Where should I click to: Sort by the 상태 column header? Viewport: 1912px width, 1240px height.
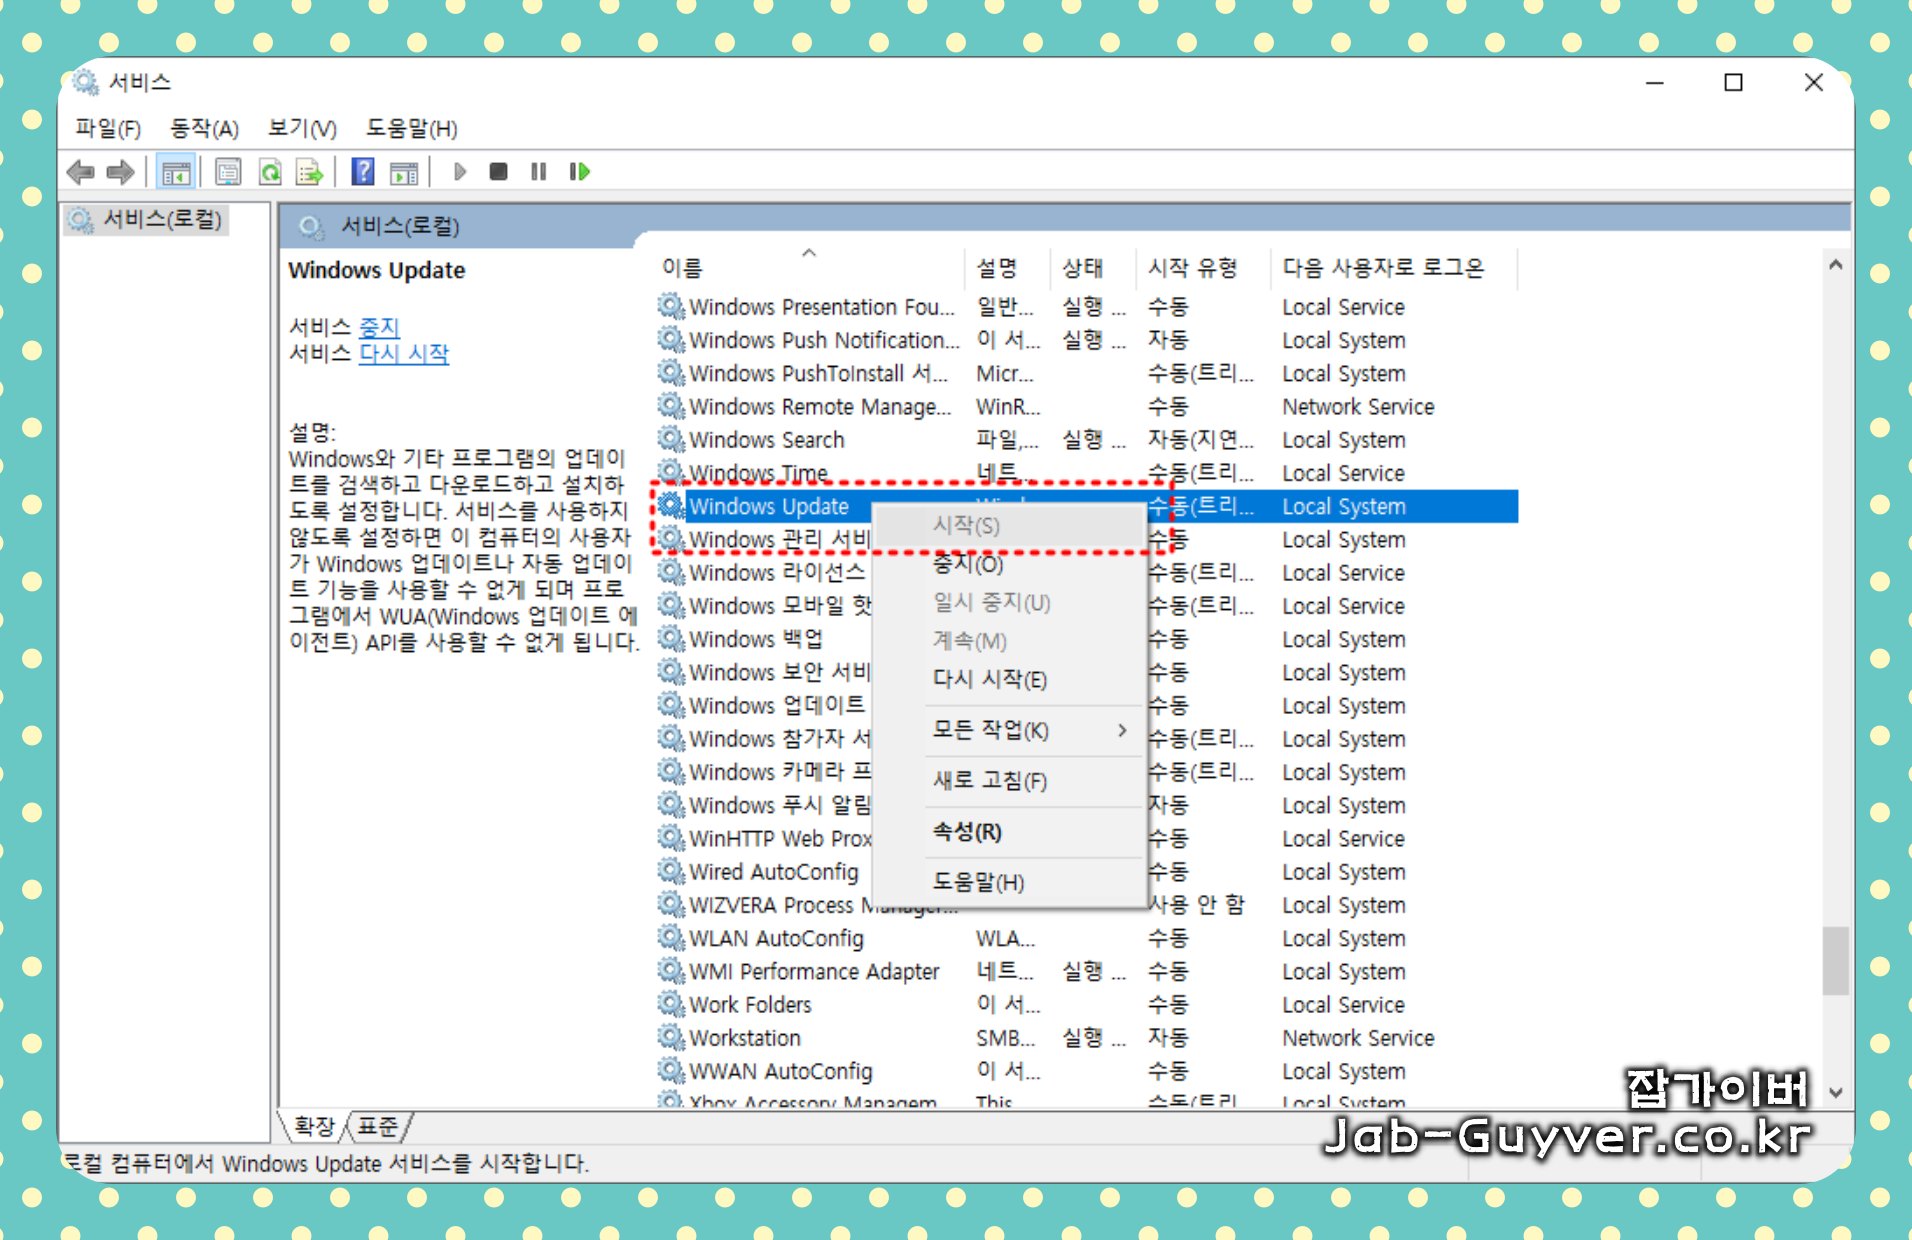click(1094, 268)
